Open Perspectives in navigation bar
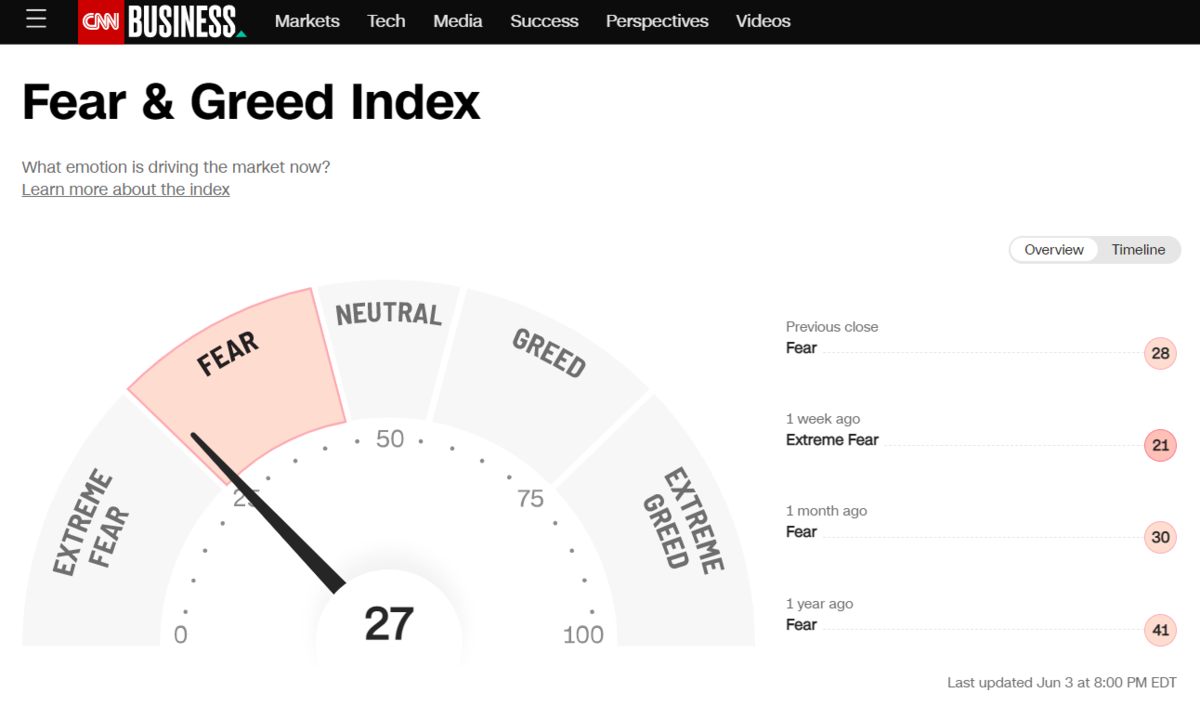Screen dimensions: 1200x719 click(x=657, y=21)
